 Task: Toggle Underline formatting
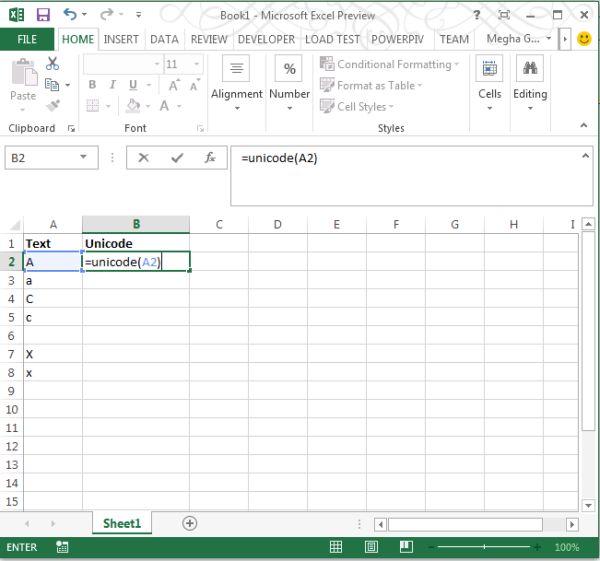coord(133,85)
